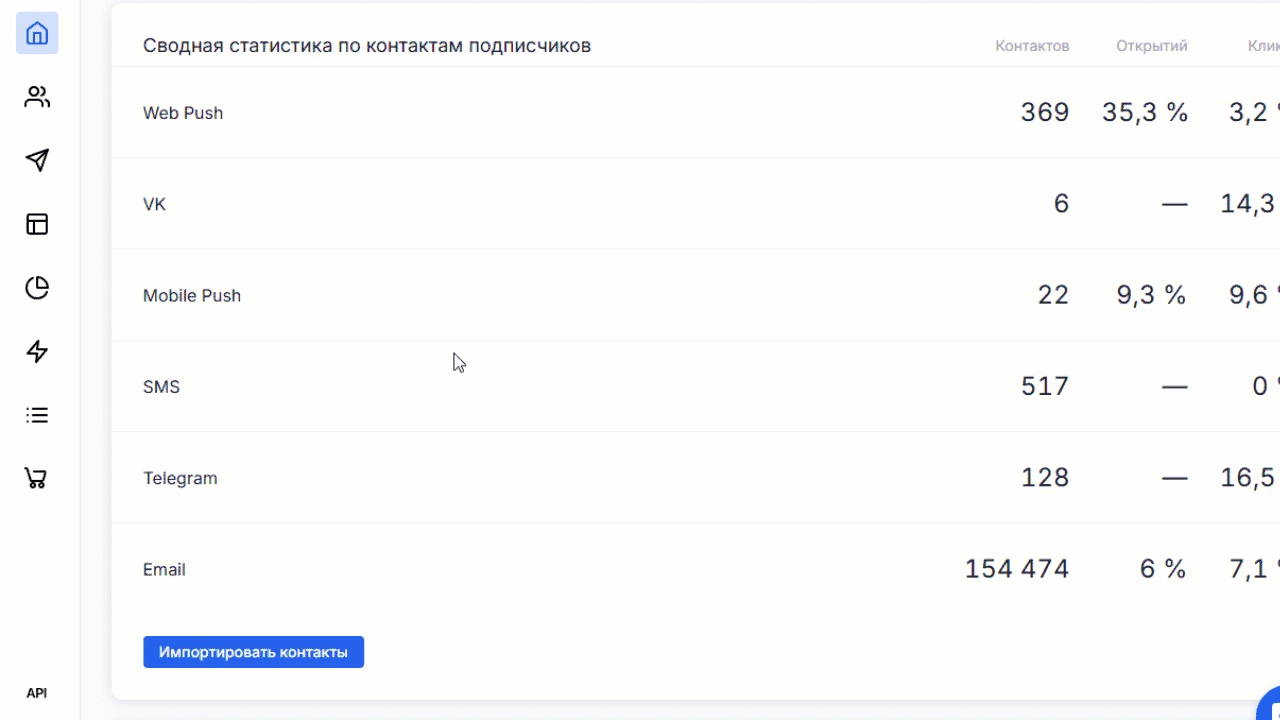This screenshot has width=1280, height=720.
Task: Sort by the Открытий column header
Action: [x=1151, y=45]
